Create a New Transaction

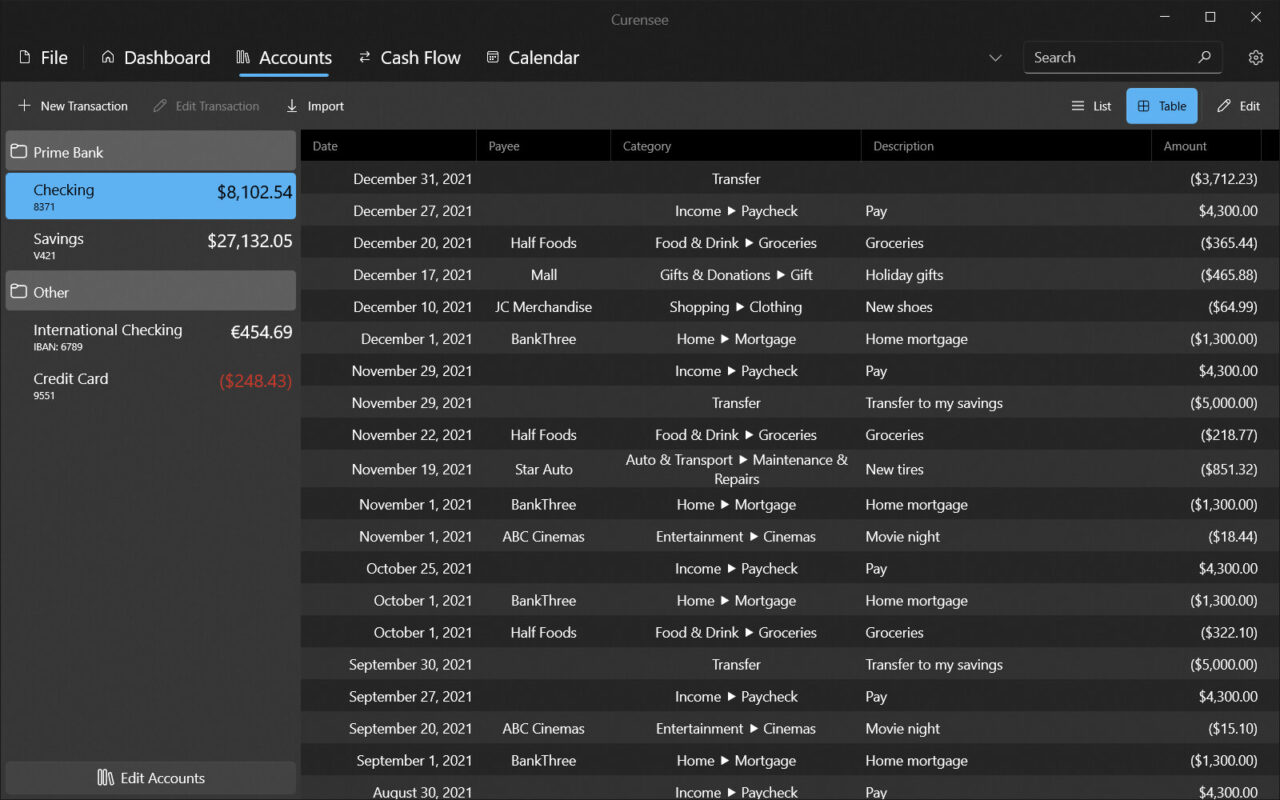[73, 106]
